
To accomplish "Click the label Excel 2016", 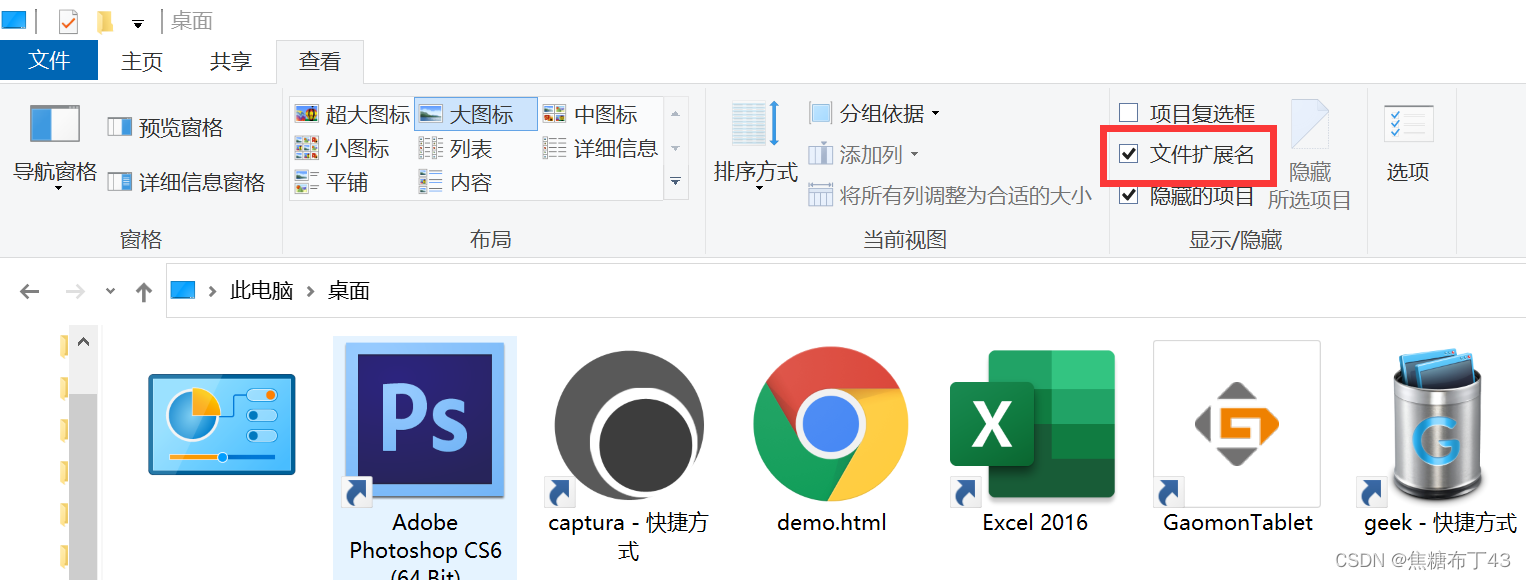I will [x=1034, y=523].
